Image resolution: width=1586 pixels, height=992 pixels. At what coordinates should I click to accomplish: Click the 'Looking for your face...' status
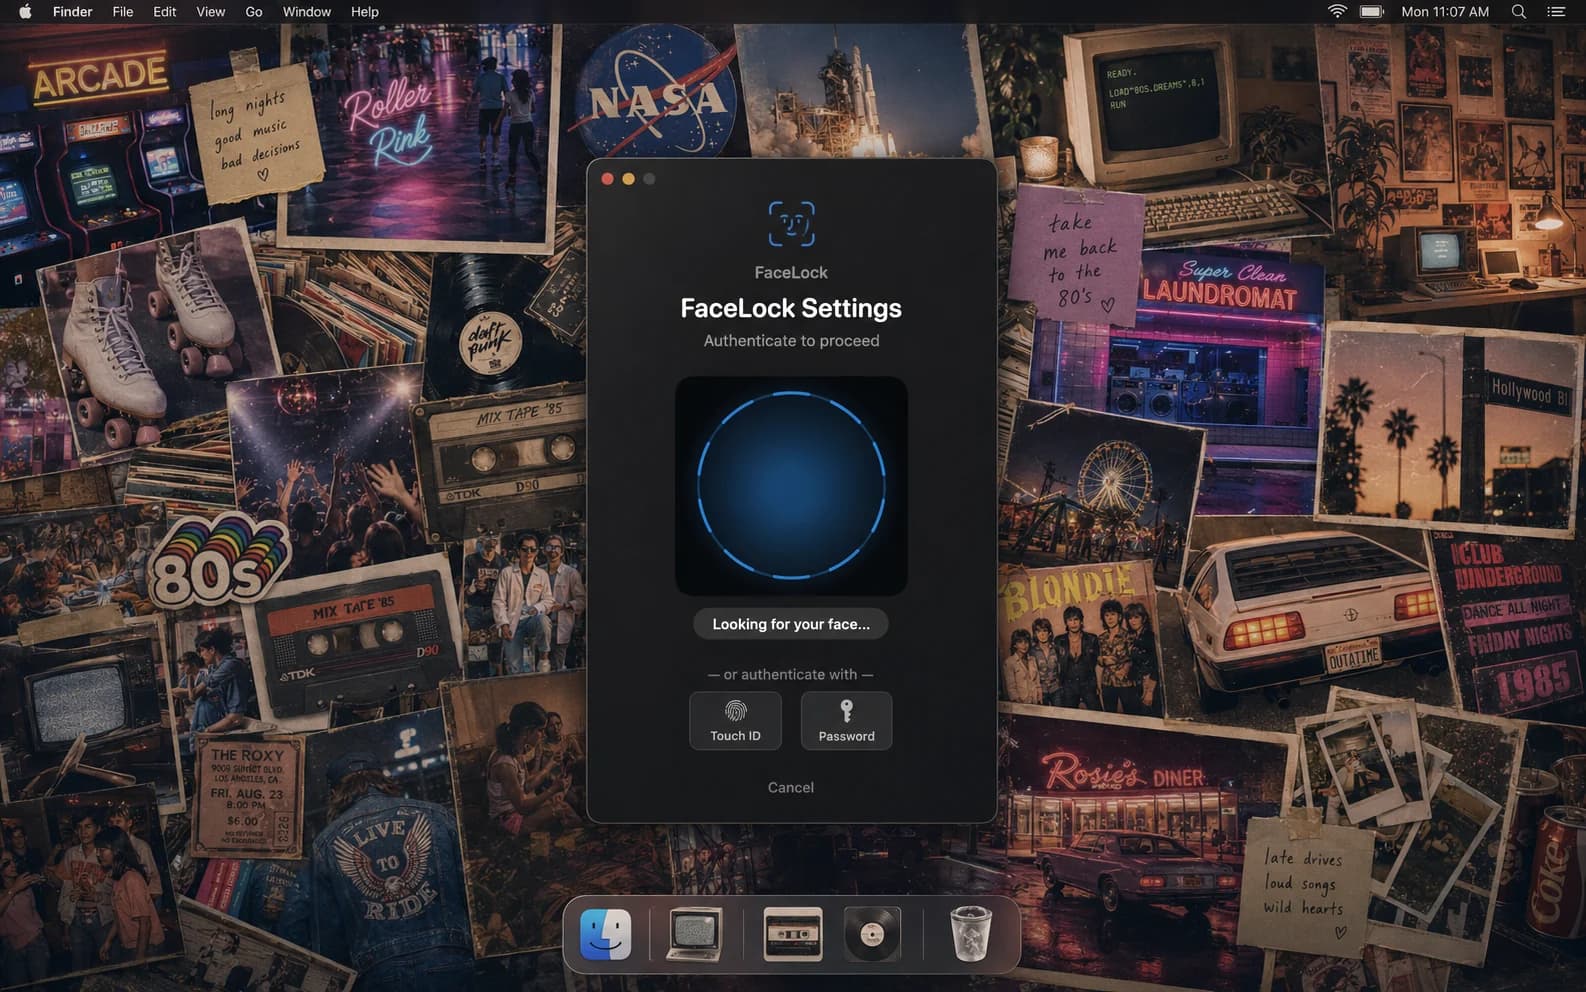point(791,624)
